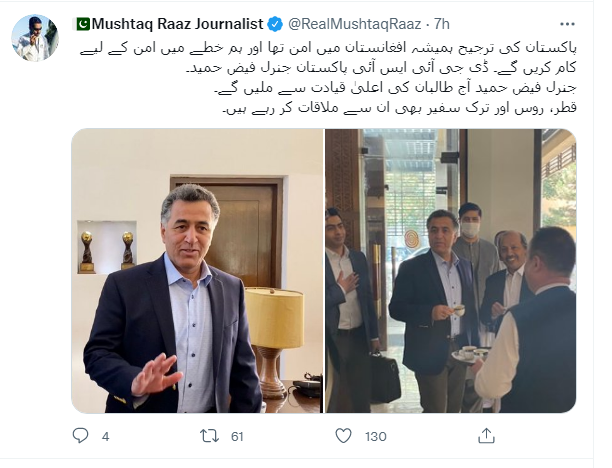Click the first Urdu line of tweet text
Viewport: 612px width, 468px height.
point(328,48)
